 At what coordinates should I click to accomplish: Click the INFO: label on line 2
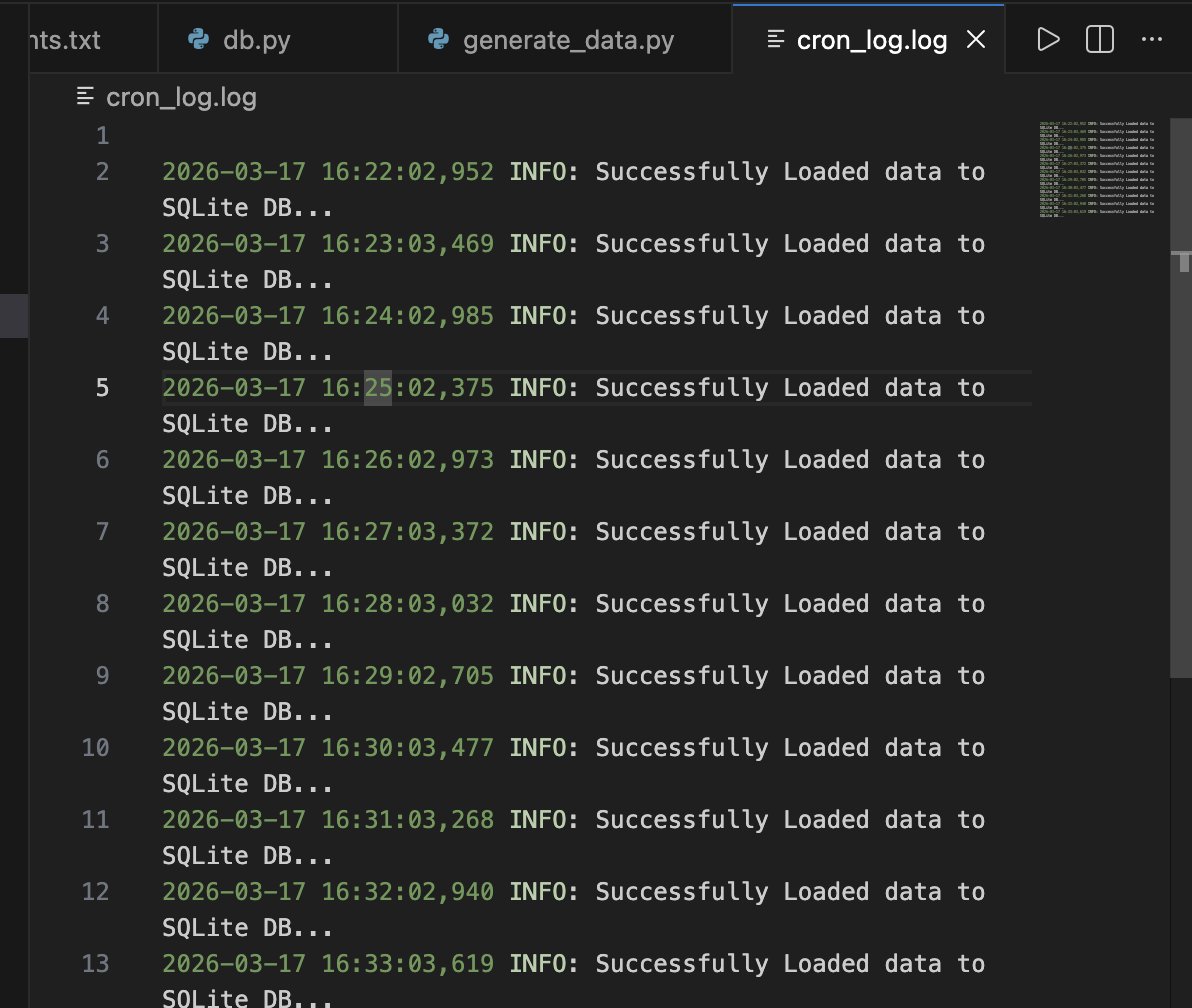click(x=544, y=172)
